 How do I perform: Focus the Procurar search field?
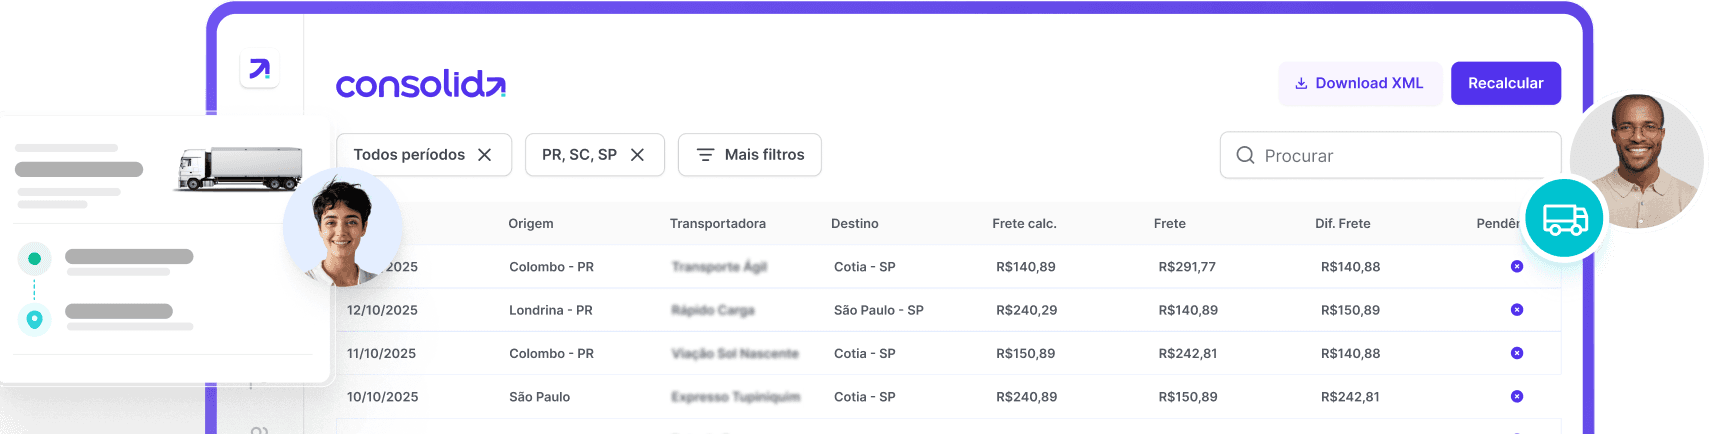click(1390, 155)
